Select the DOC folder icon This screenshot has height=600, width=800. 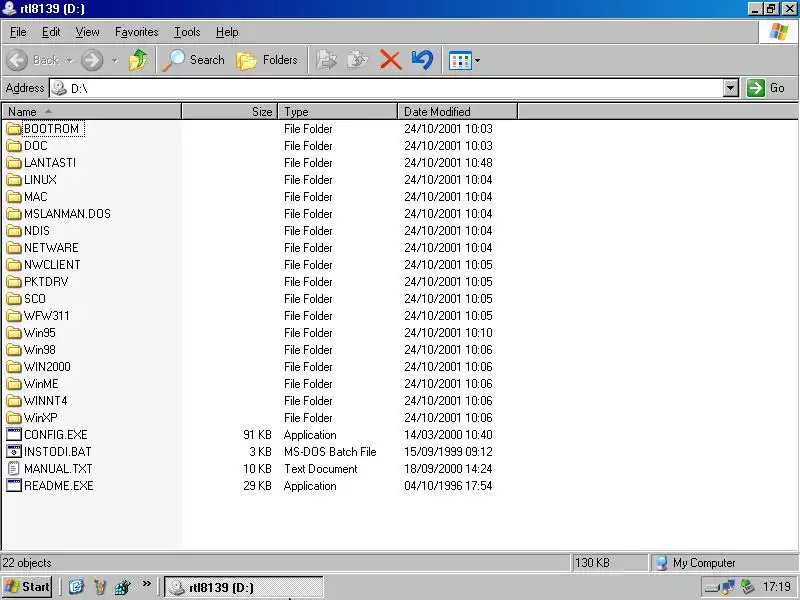pos(14,146)
